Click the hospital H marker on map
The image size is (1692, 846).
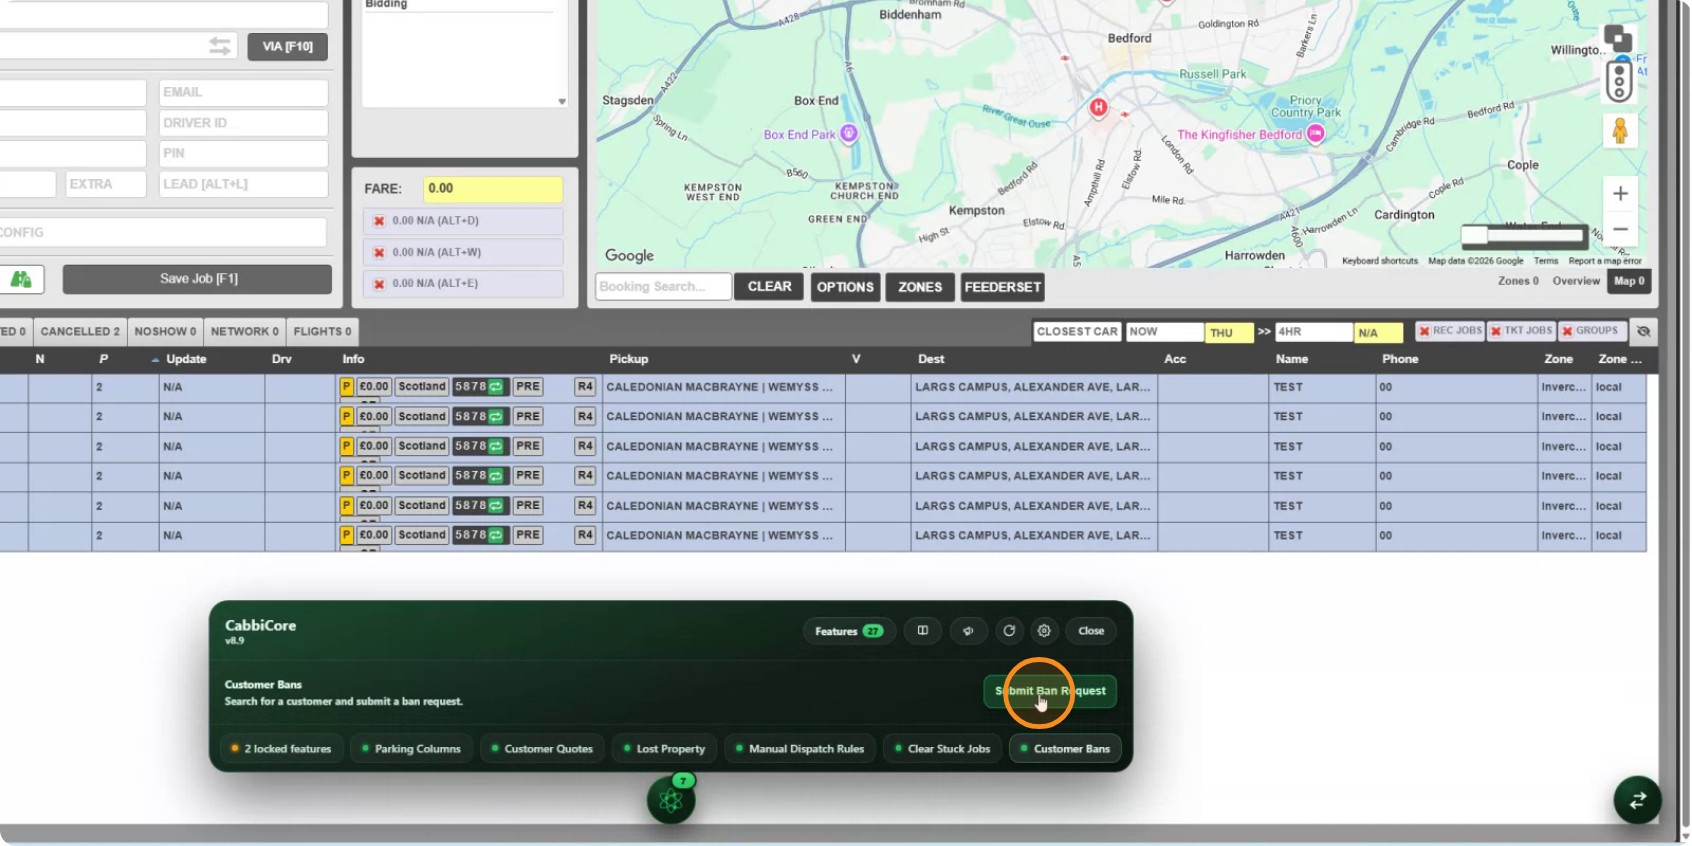click(1098, 107)
